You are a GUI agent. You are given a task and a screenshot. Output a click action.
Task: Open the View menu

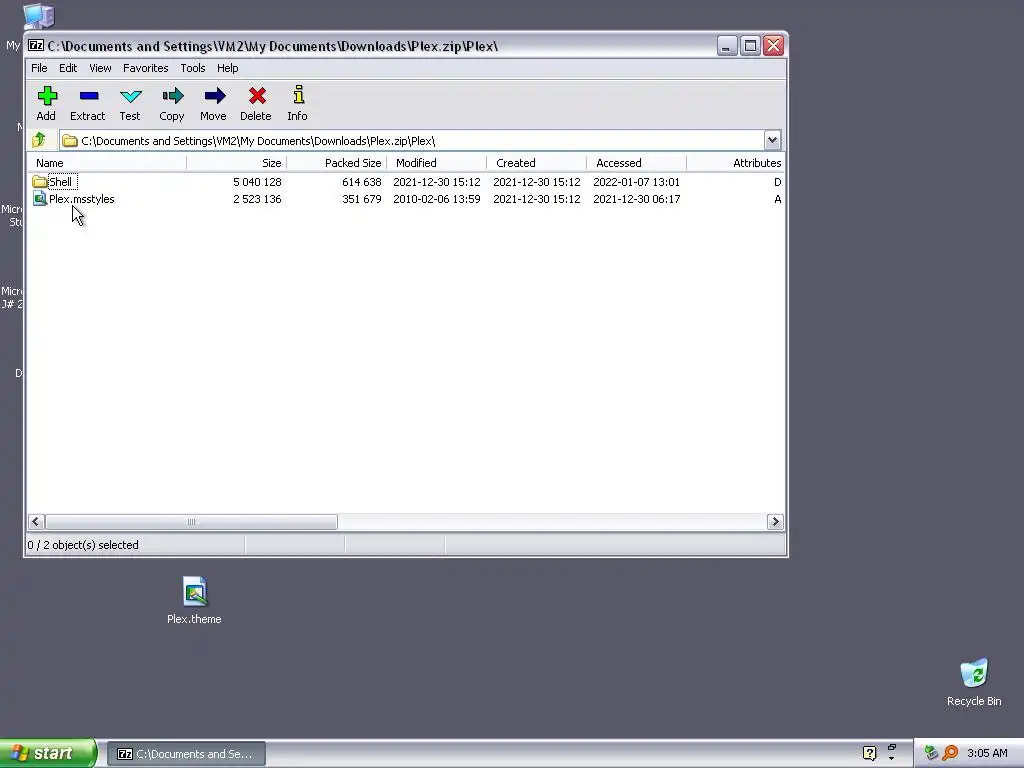(100, 68)
